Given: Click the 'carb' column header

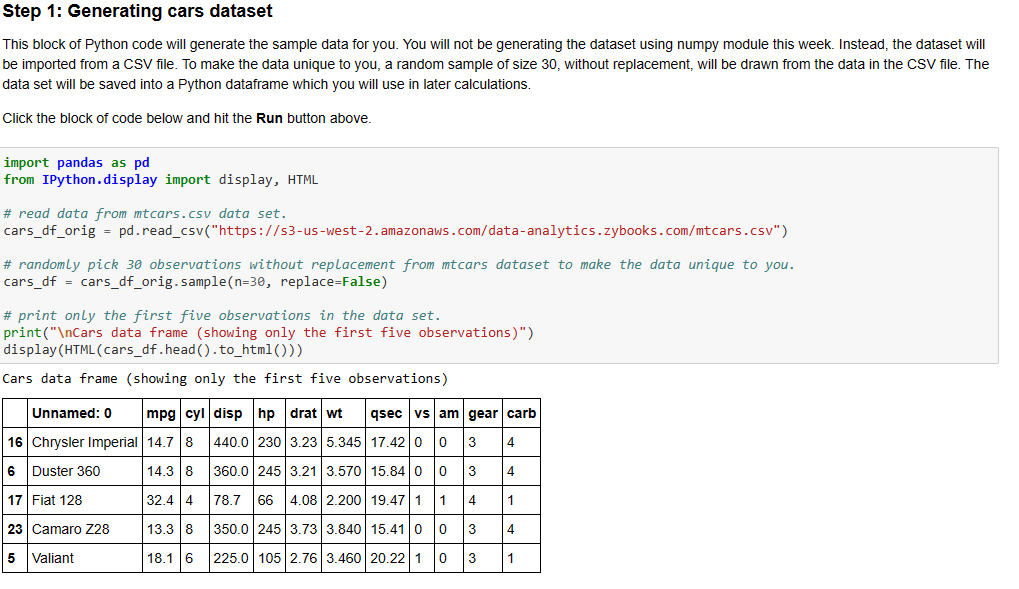Looking at the screenshot, I should (521, 413).
